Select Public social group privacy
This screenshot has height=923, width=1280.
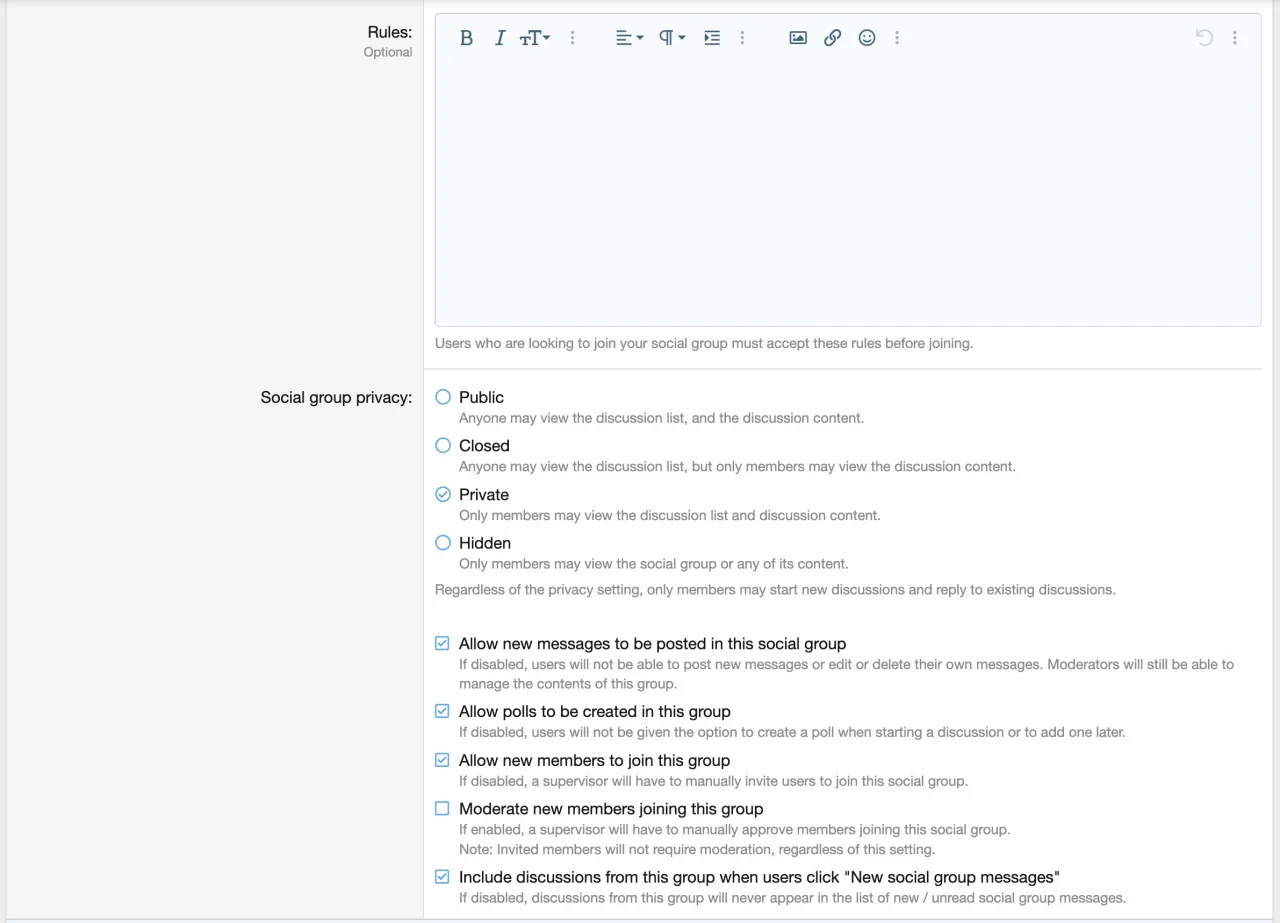443,397
